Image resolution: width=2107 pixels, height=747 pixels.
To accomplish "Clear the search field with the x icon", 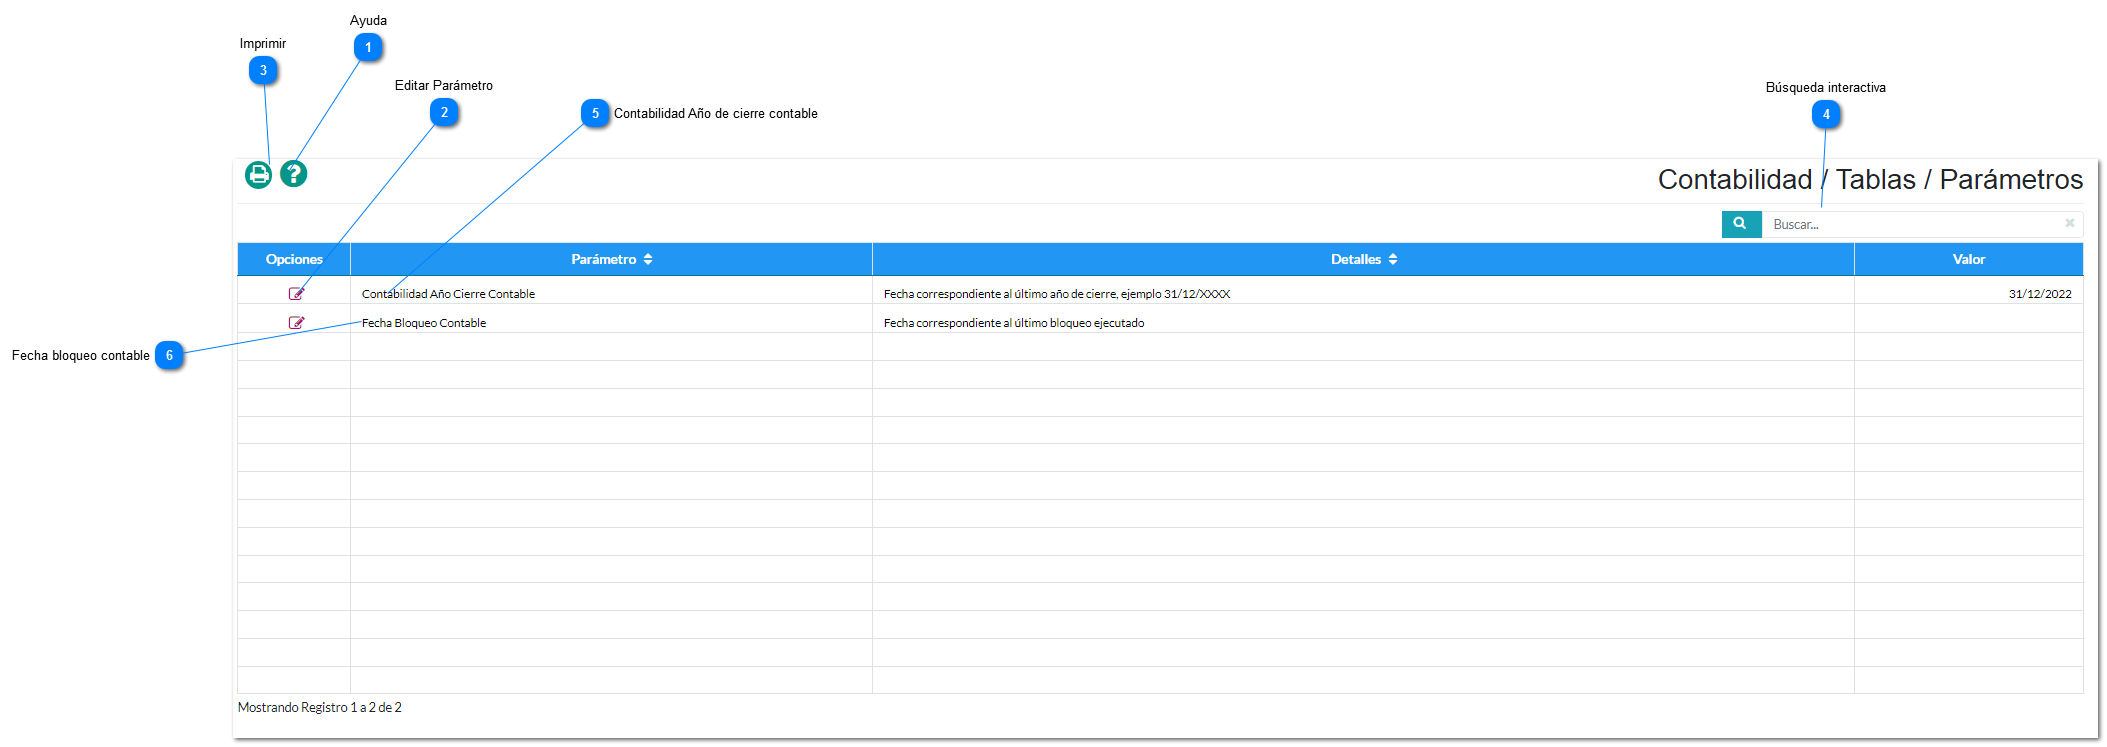I will click(x=2070, y=223).
